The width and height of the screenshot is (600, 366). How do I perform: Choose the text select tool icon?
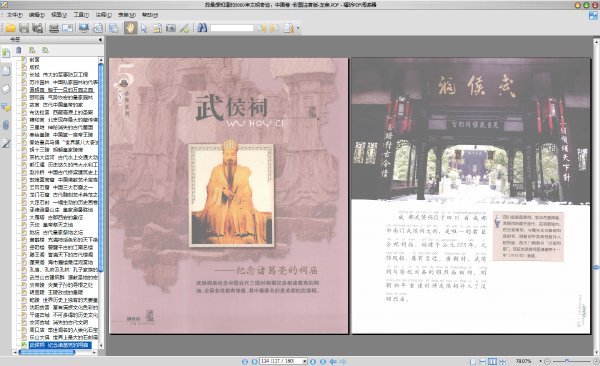click(157, 28)
